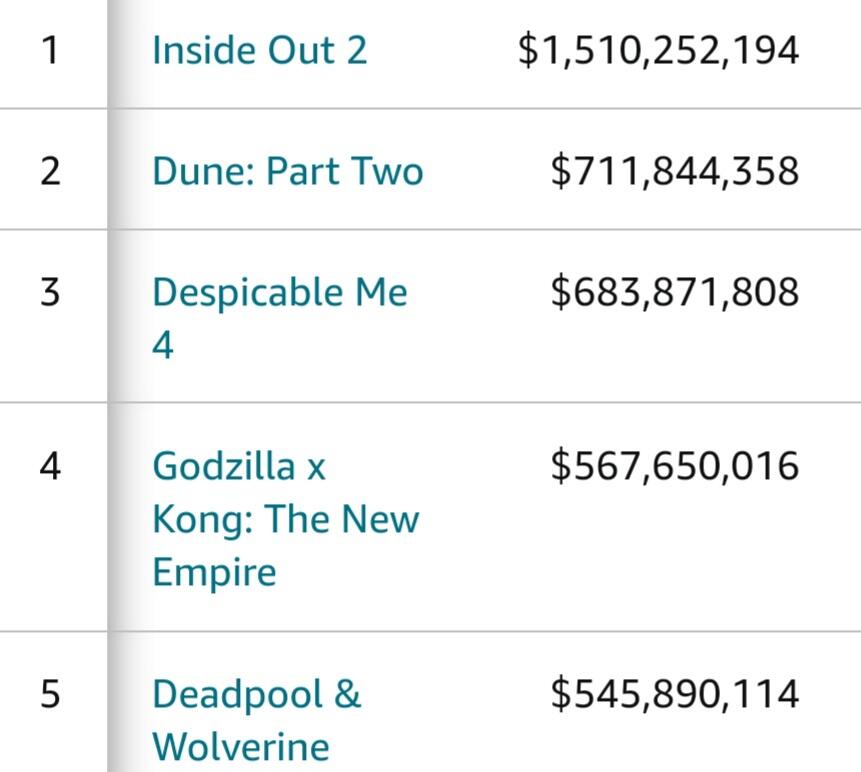Click the Kong: The New title line
The height and width of the screenshot is (772, 861).
coord(285,520)
